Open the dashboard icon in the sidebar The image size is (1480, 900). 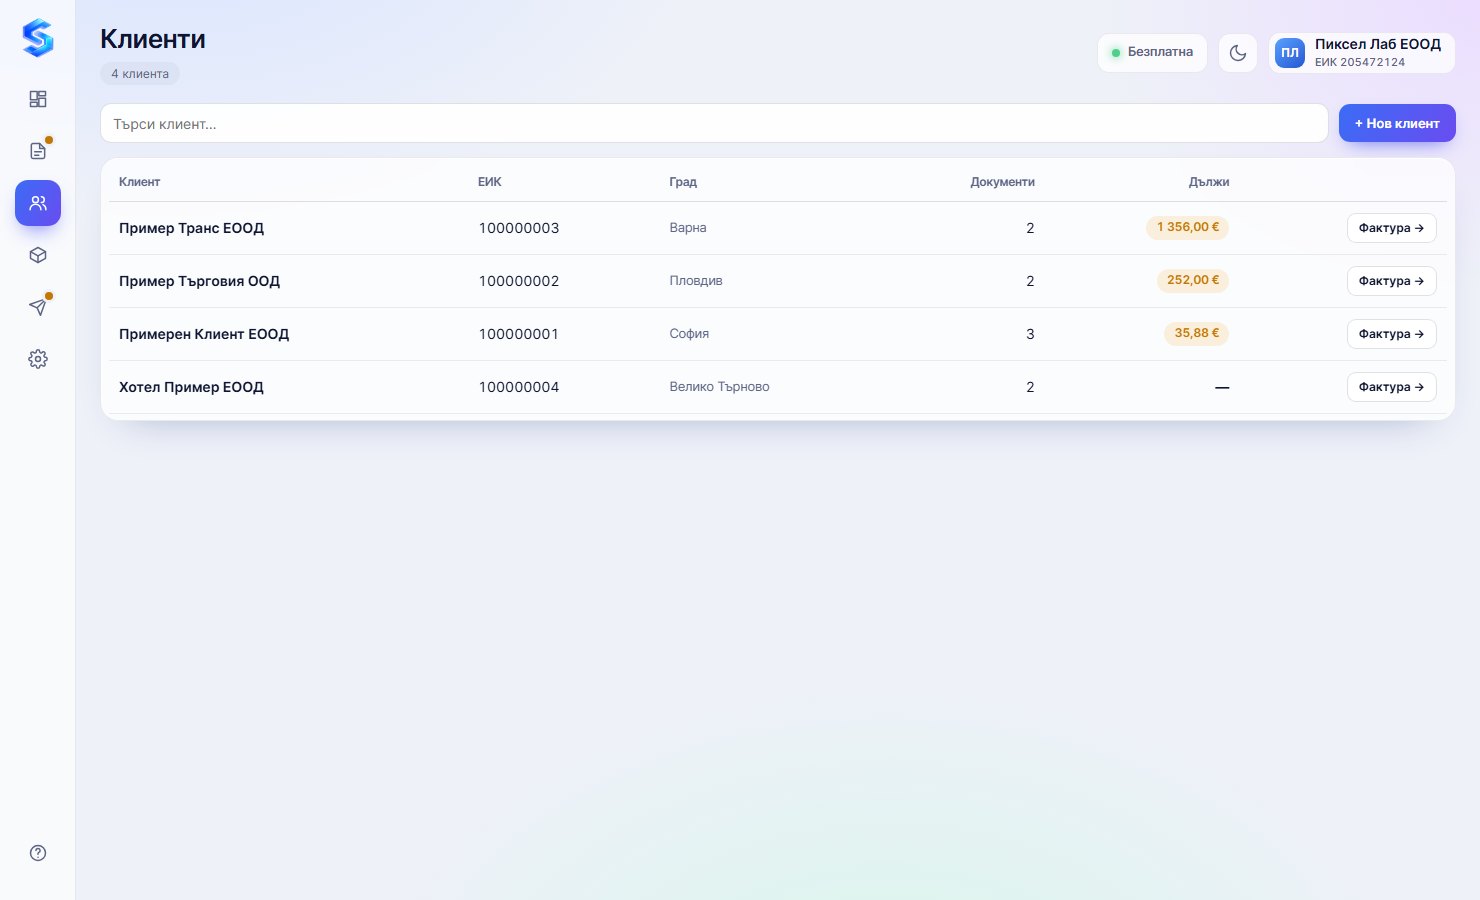(x=38, y=99)
